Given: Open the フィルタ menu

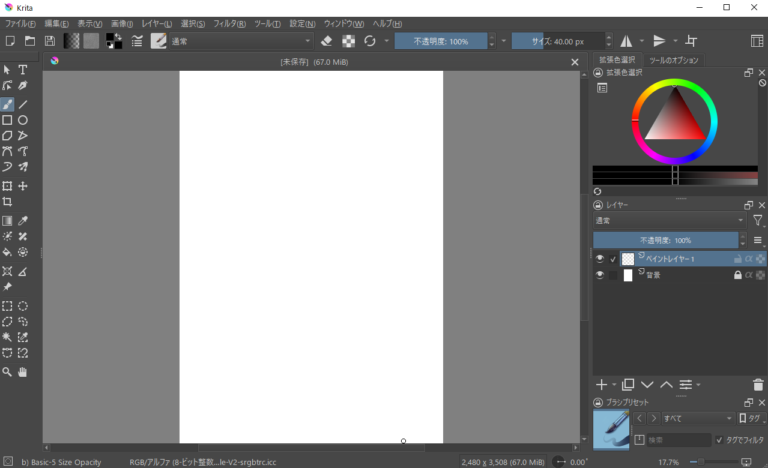Looking at the screenshot, I should pyautogui.click(x=230, y=23).
